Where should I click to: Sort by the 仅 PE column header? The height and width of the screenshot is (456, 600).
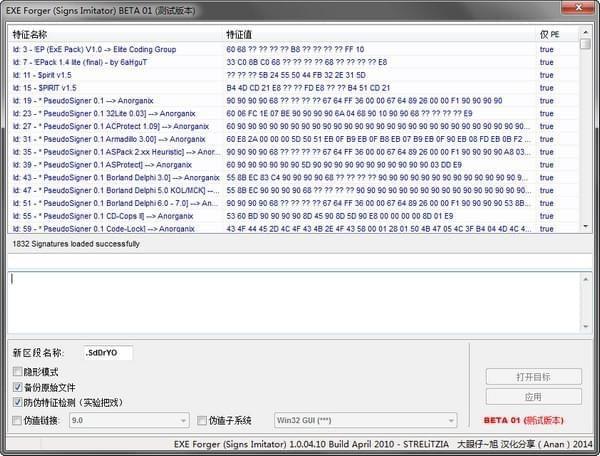click(558, 34)
